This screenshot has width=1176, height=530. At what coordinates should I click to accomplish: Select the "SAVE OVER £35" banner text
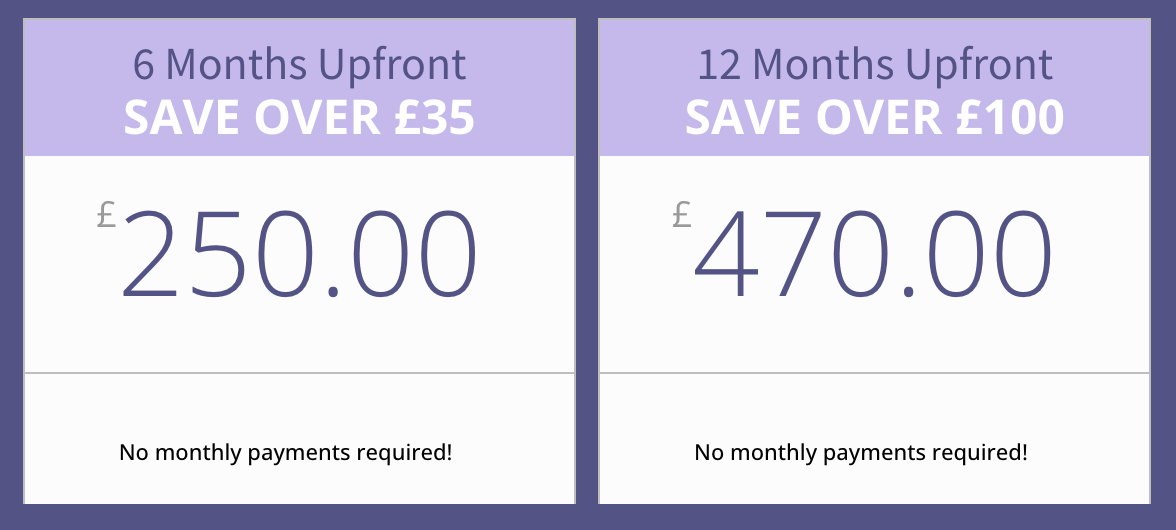pyautogui.click(x=299, y=118)
